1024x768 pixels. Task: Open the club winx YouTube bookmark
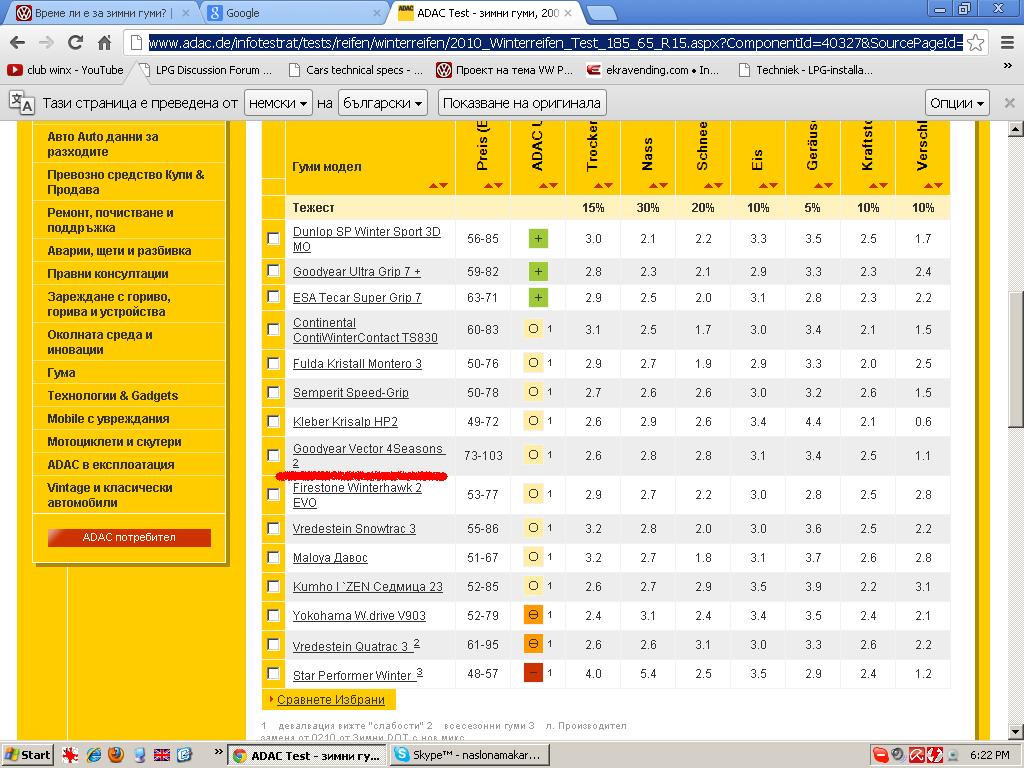pos(66,70)
